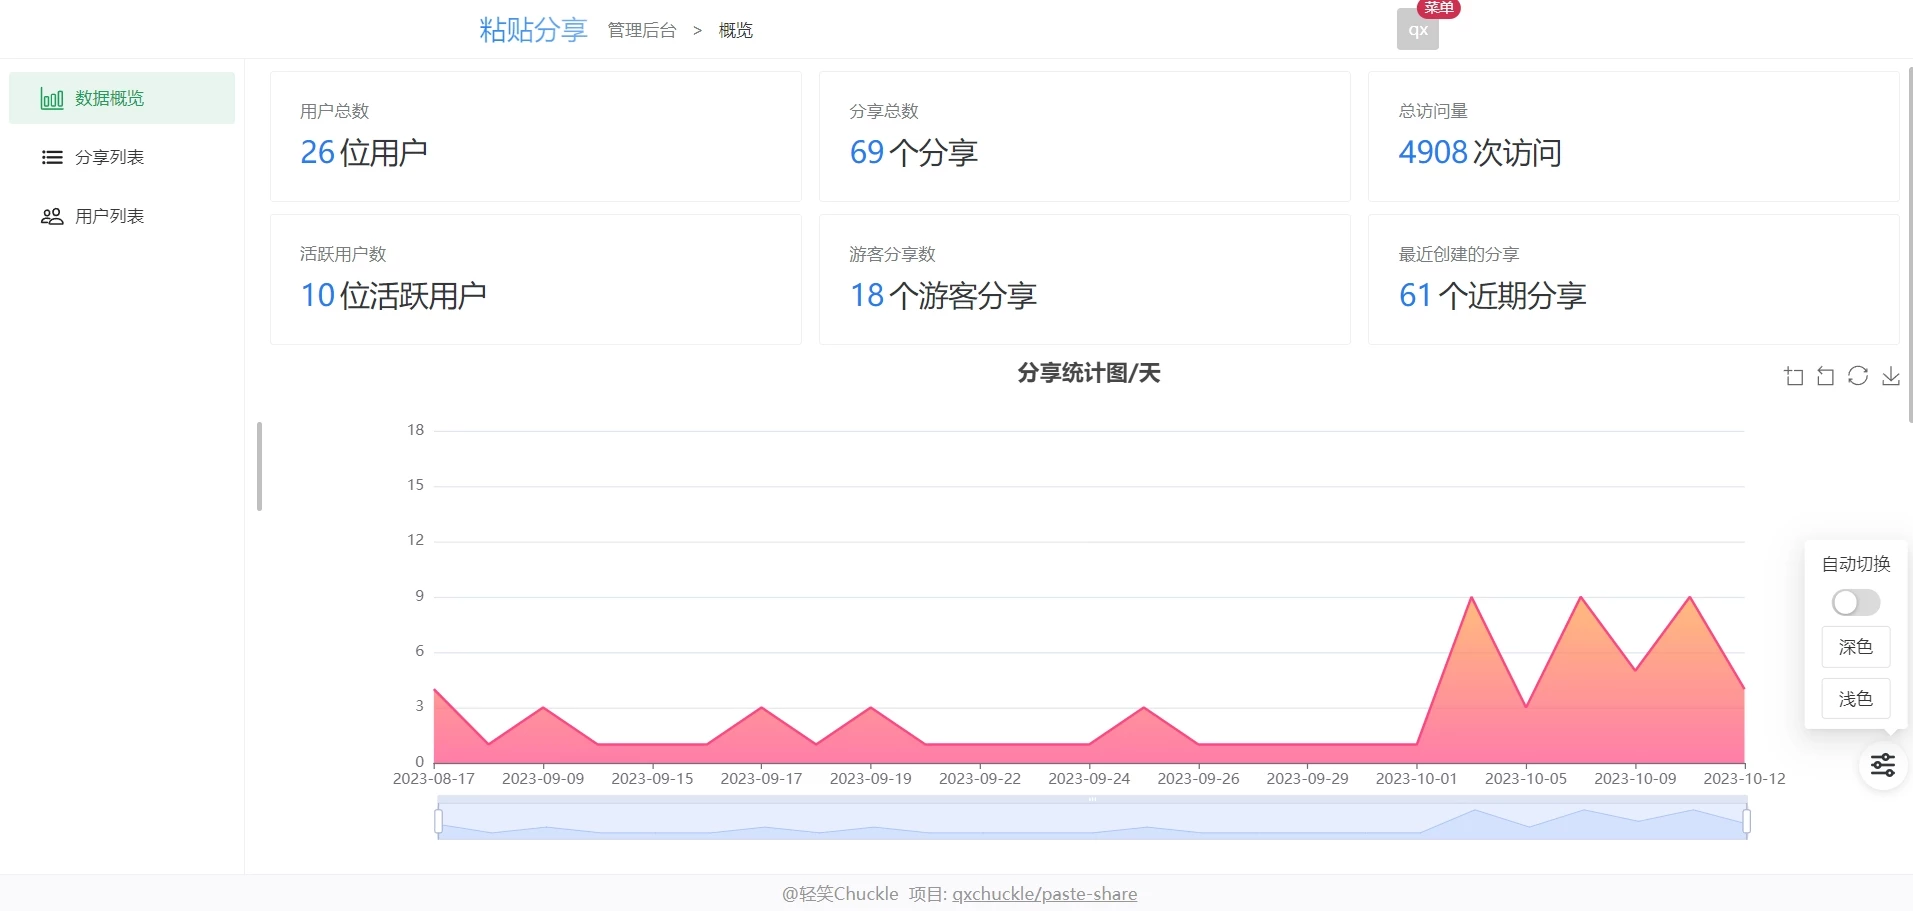The image size is (1913, 911).
Task: Click the 61 个近期分享 value
Action: pos(1492,295)
